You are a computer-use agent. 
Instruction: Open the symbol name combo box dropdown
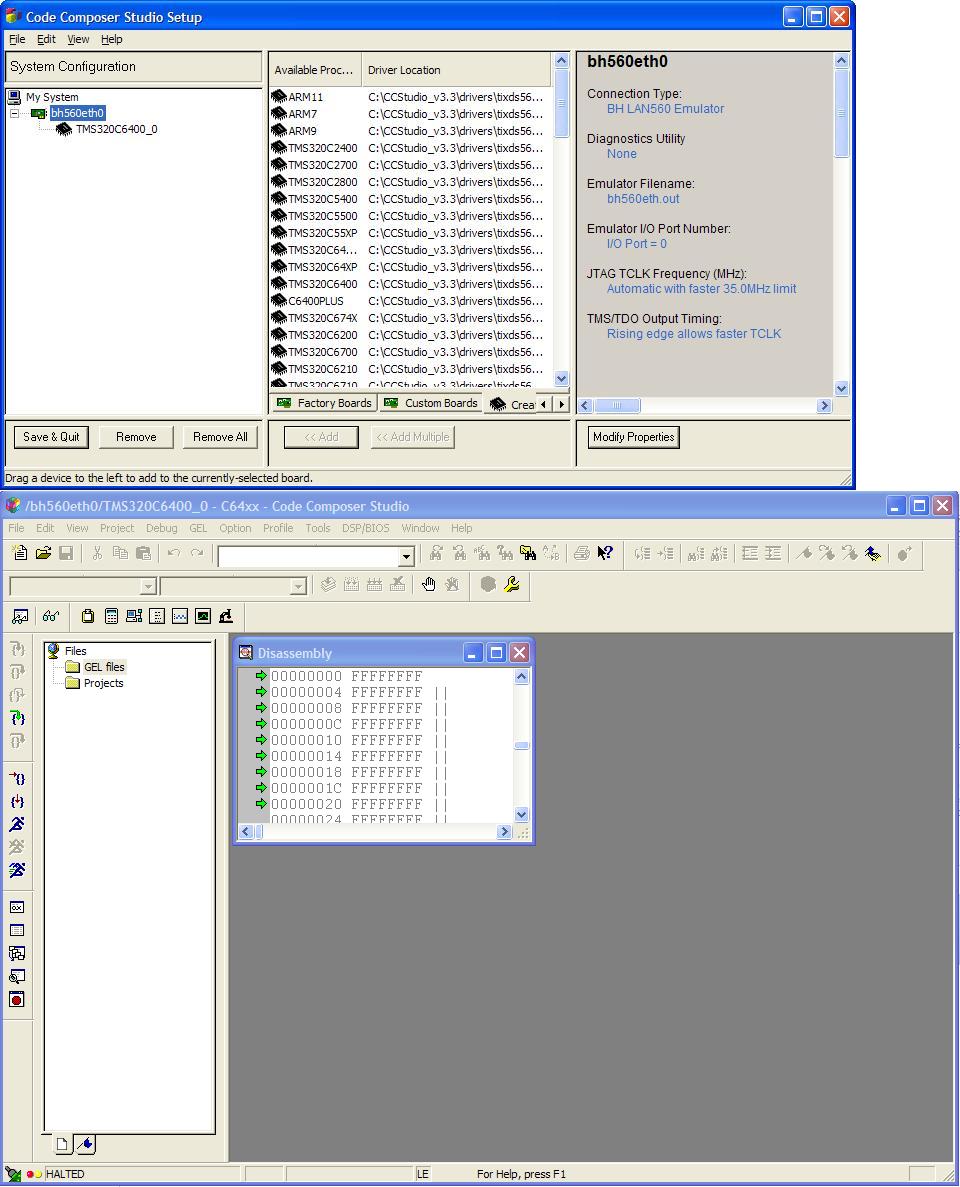click(x=405, y=557)
